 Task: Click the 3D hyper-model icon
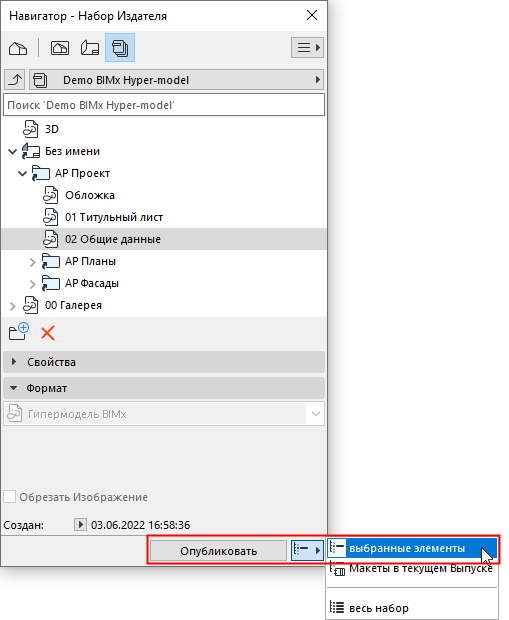tap(30, 129)
